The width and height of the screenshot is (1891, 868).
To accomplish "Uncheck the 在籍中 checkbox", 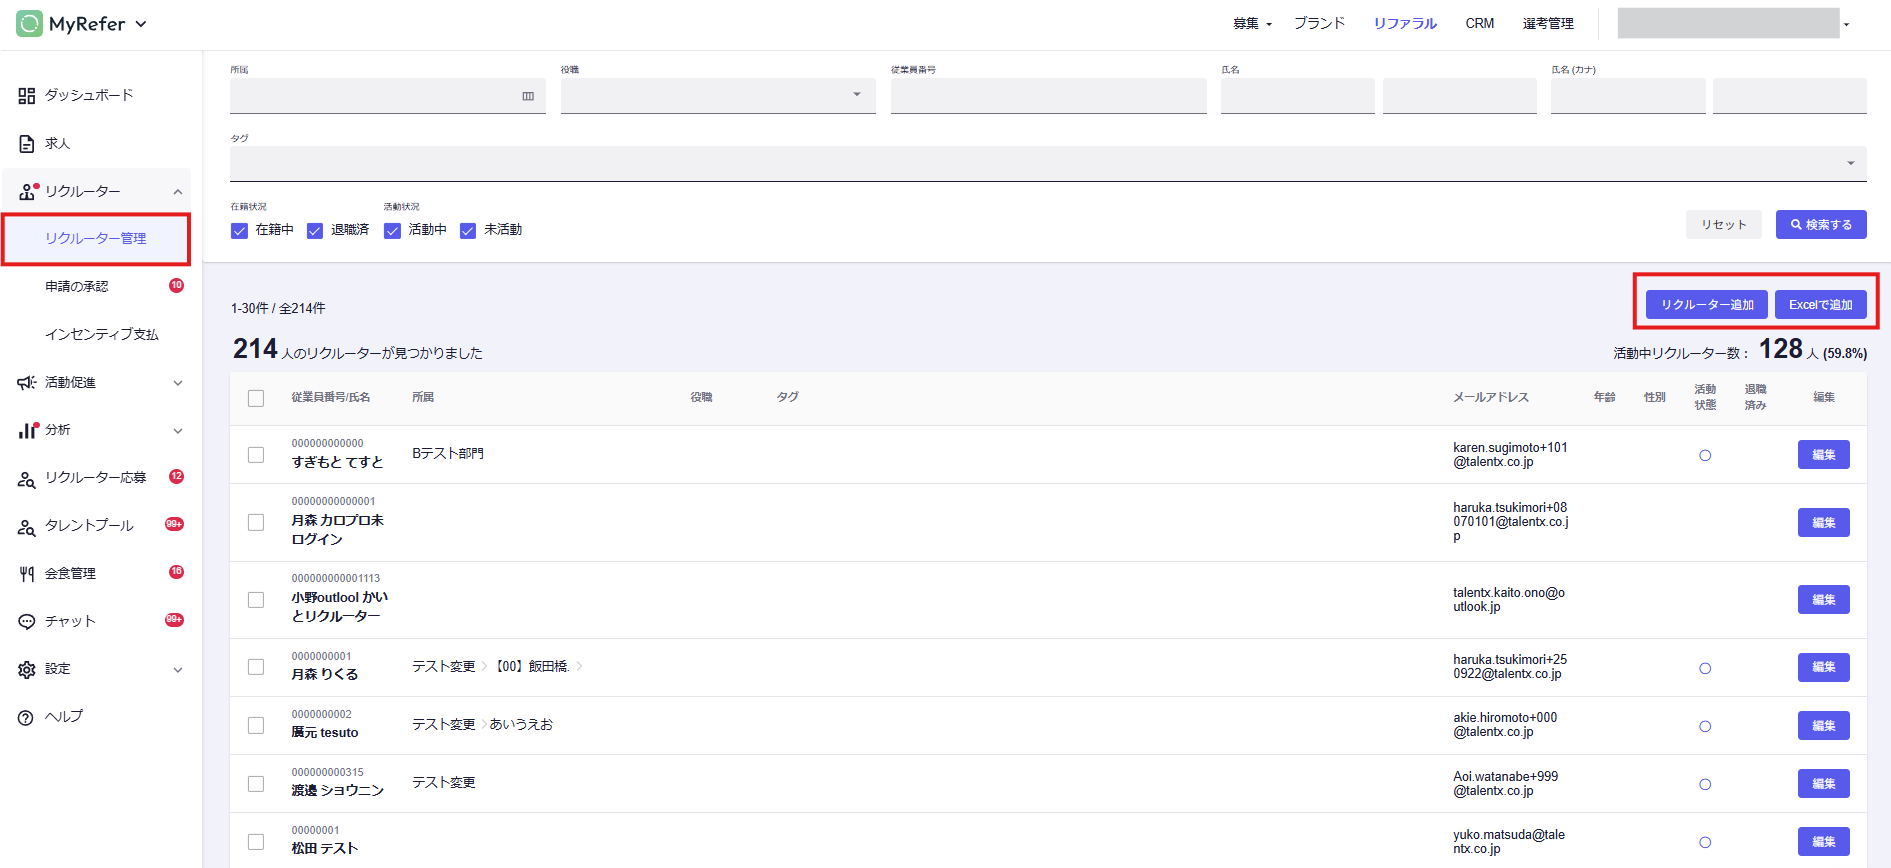I will tap(240, 231).
